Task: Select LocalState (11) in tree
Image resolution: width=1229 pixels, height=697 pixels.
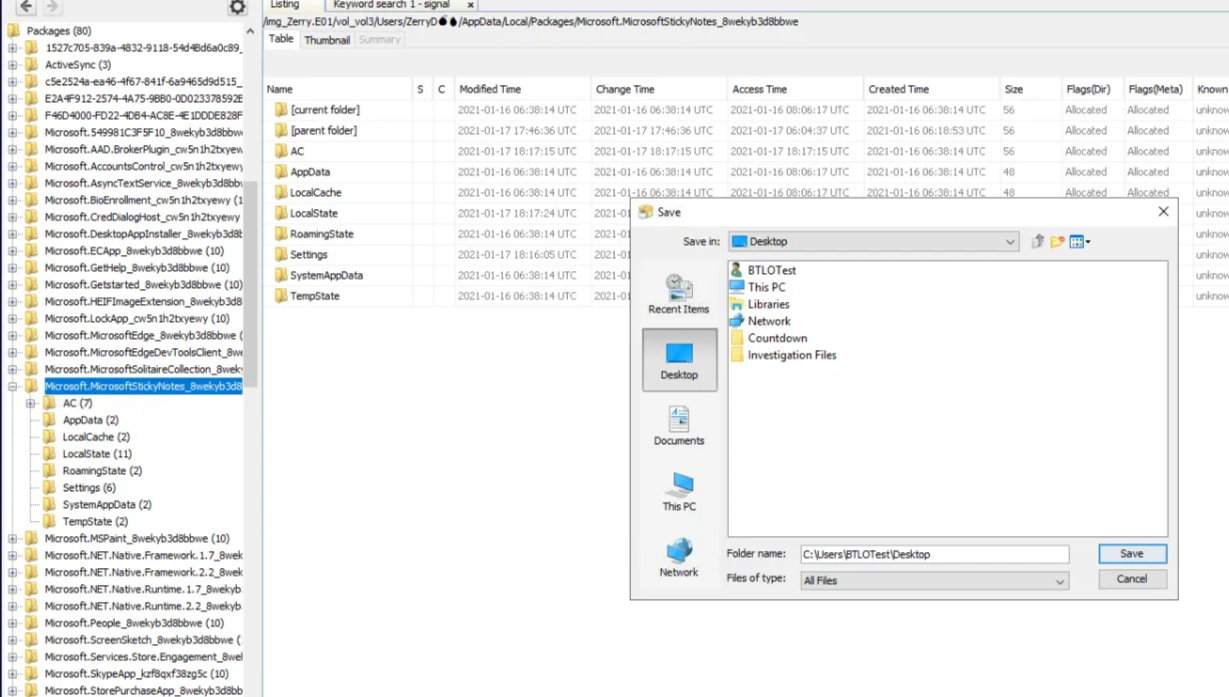Action: [x=97, y=454]
